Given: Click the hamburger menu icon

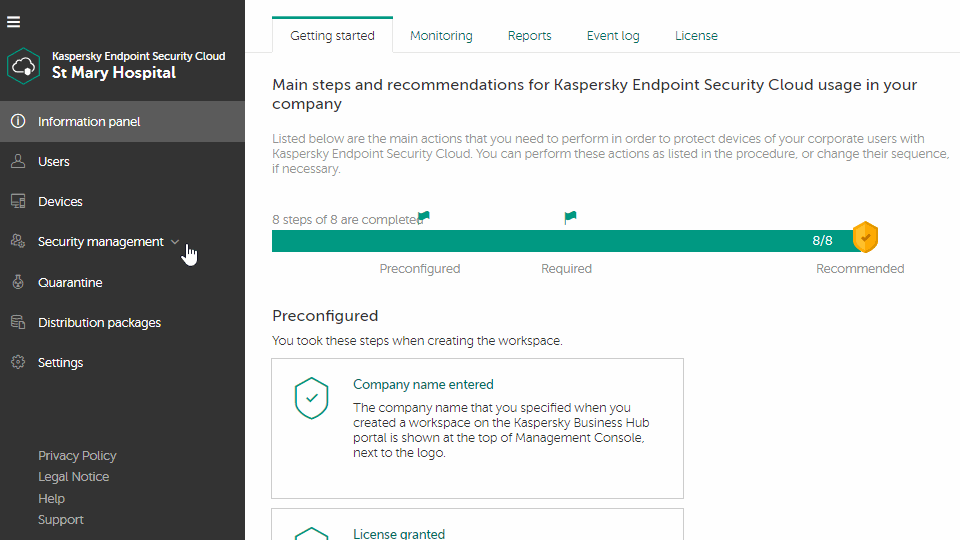Looking at the screenshot, I should point(13,22).
